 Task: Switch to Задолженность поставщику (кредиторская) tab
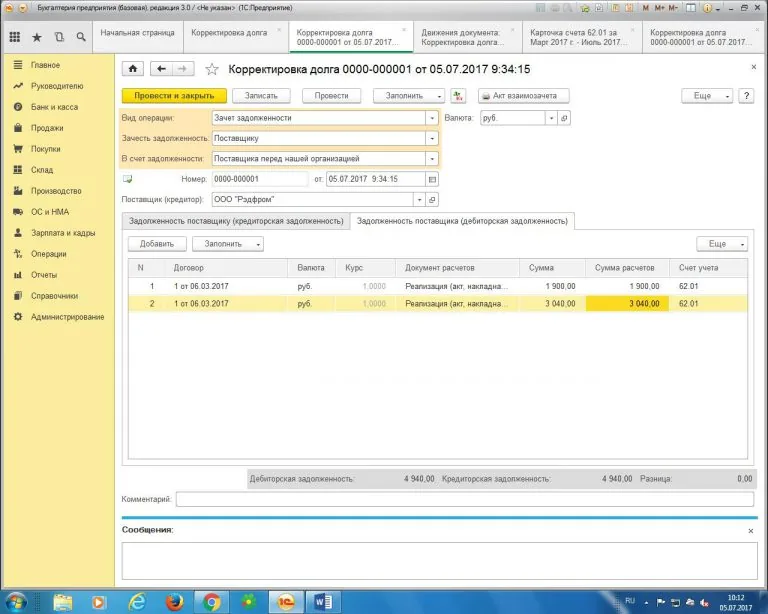pyautogui.click(x=236, y=220)
